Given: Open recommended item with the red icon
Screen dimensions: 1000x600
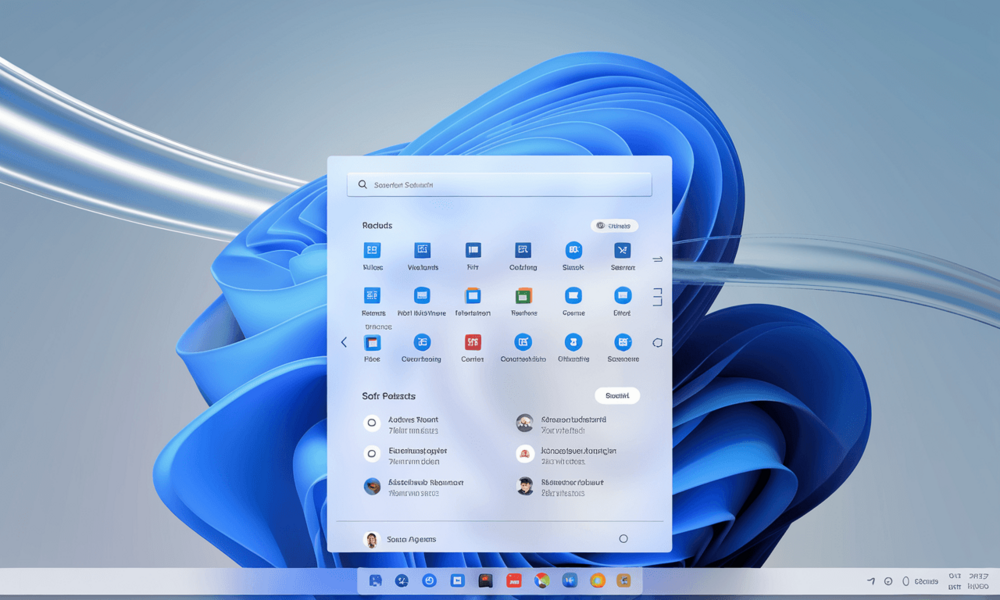Looking at the screenshot, I should click(566, 455).
